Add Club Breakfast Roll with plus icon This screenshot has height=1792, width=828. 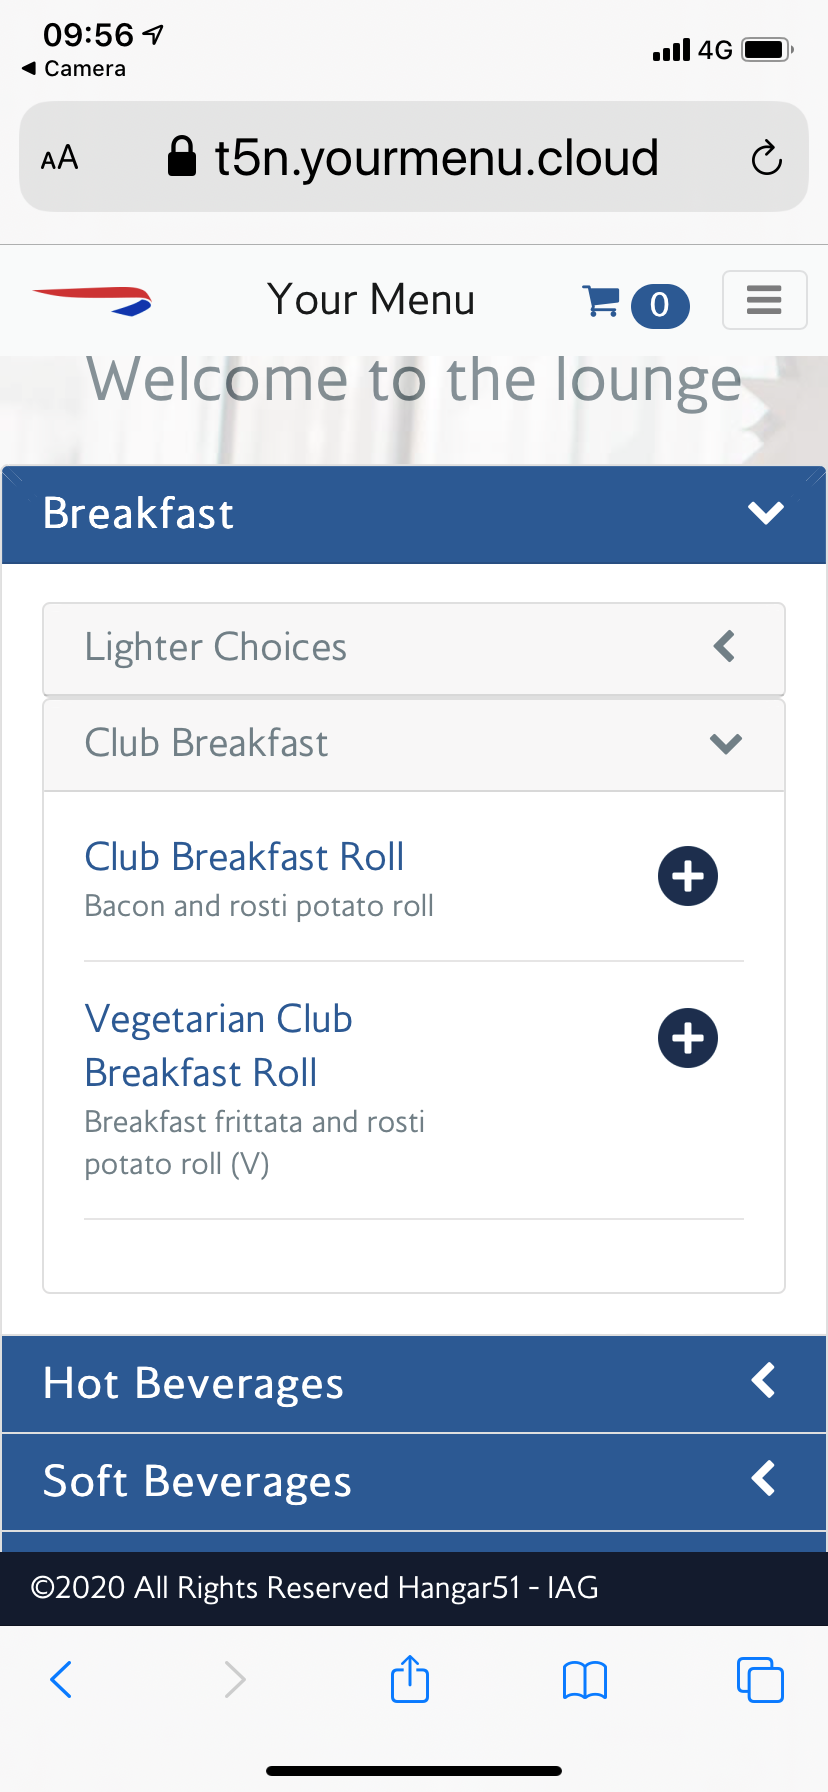click(x=687, y=876)
